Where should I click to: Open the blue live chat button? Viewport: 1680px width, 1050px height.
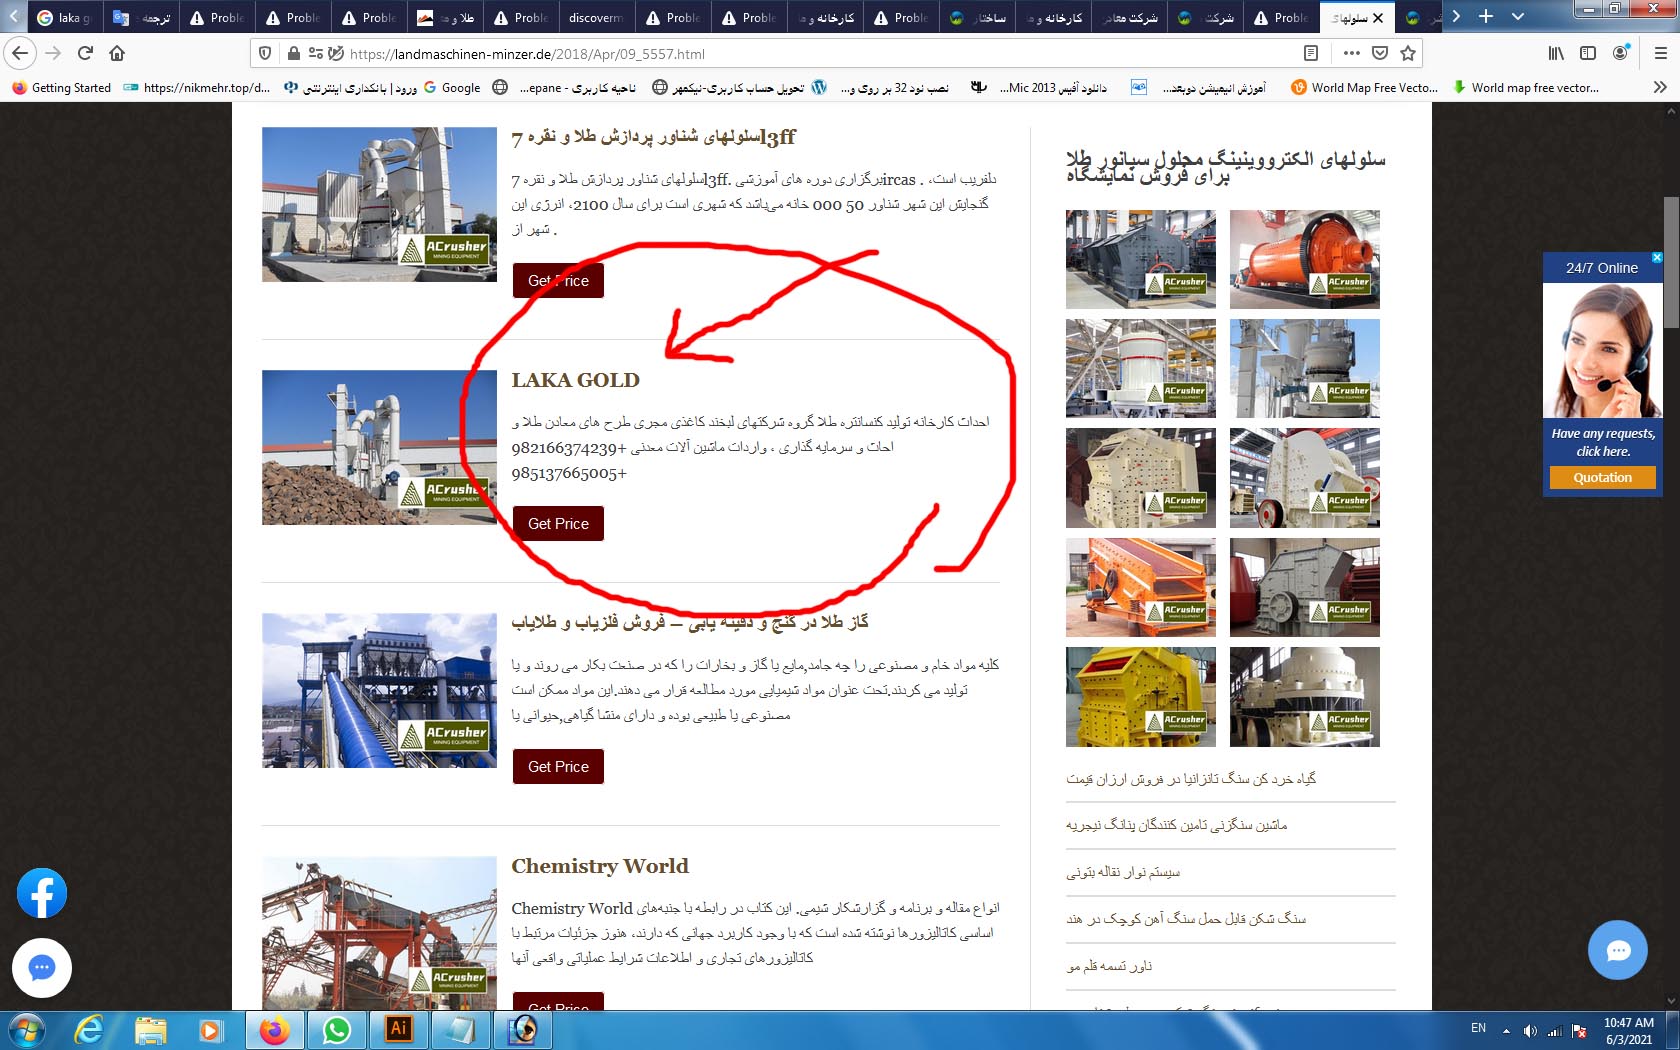click(1617, 950)
